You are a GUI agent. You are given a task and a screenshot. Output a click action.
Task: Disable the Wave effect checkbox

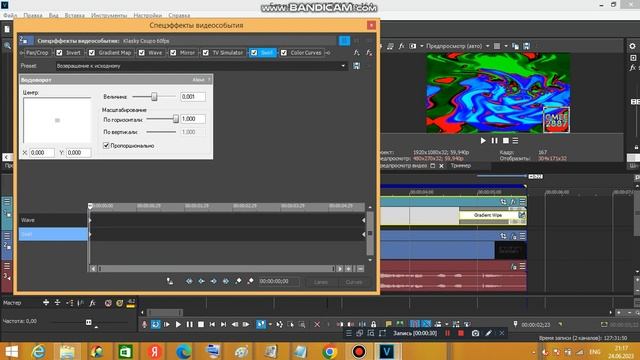[142, 53]
